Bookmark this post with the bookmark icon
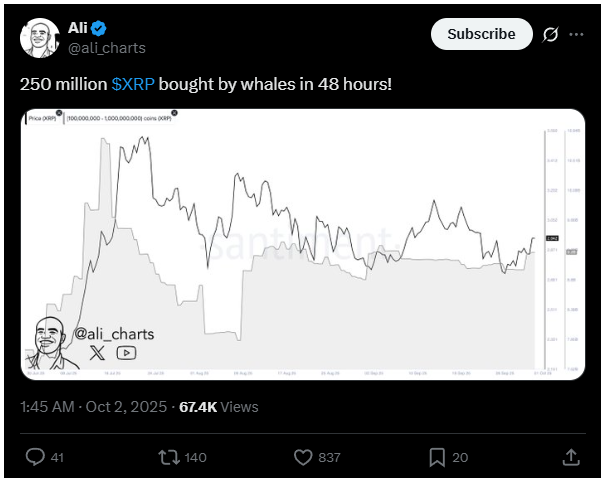The height and width of the screenshot is (482, 605). [x=436, y=457]
